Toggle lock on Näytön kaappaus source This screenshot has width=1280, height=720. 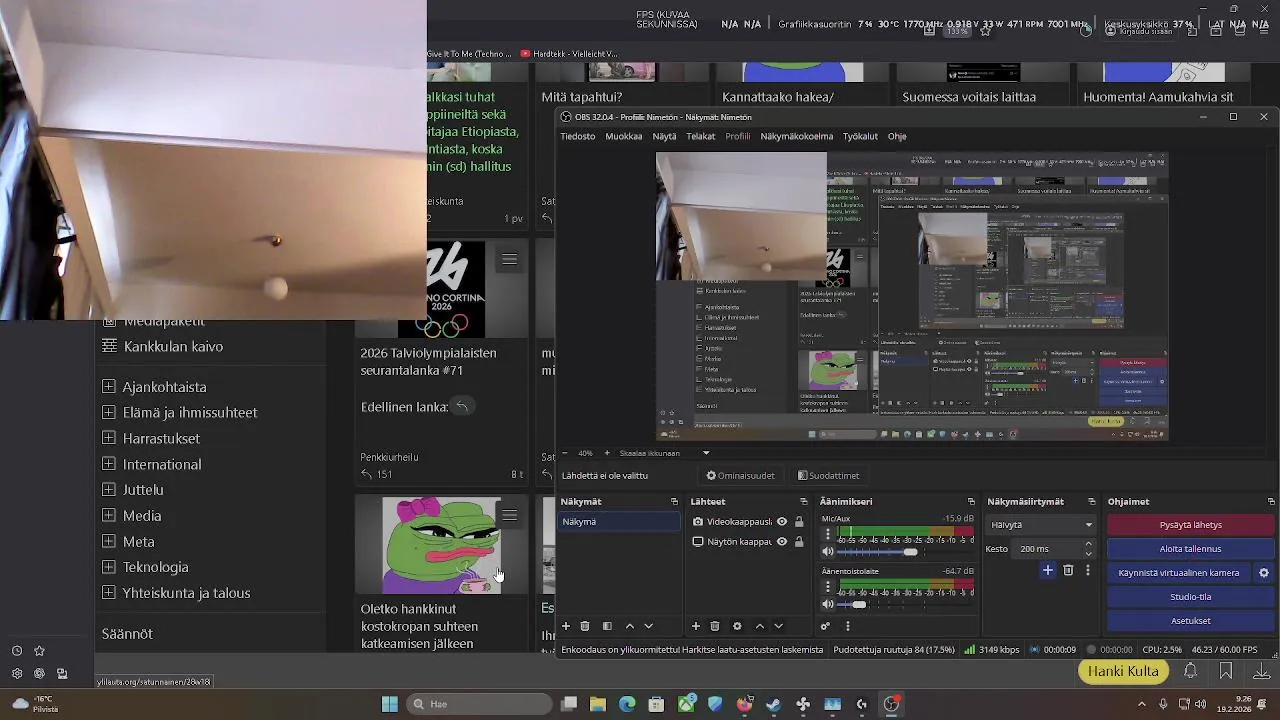[799, 542]
